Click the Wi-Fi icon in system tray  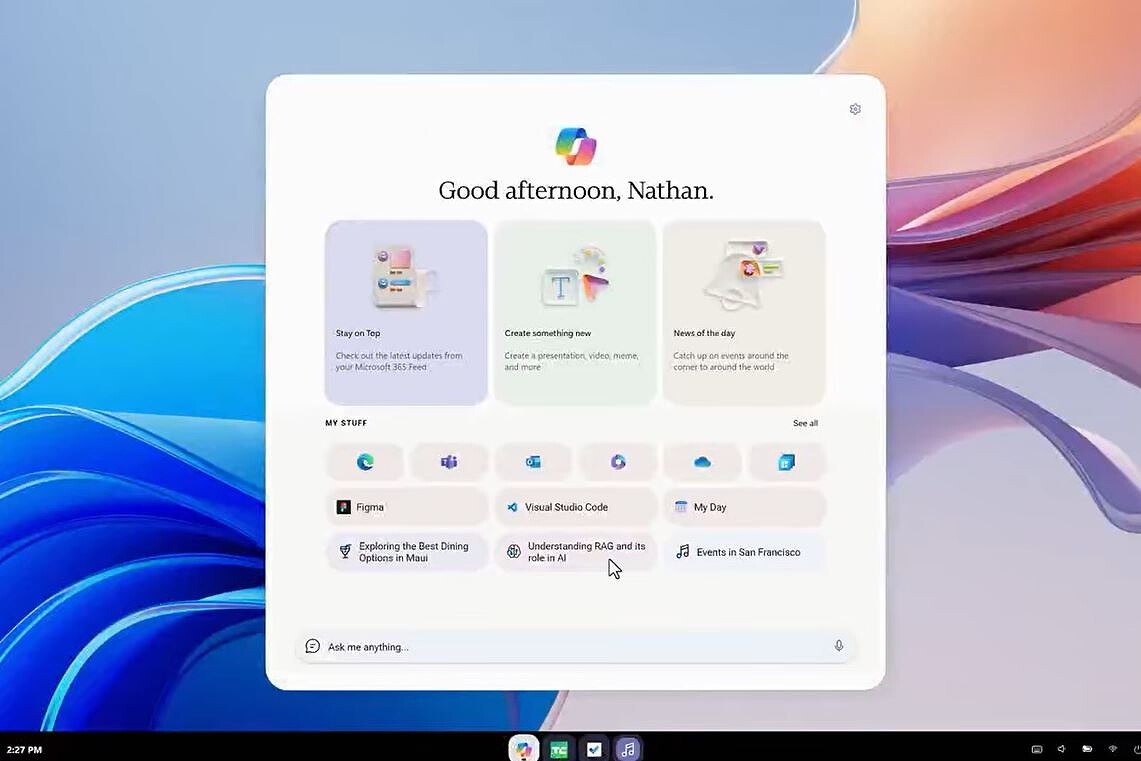(1112, 749)
